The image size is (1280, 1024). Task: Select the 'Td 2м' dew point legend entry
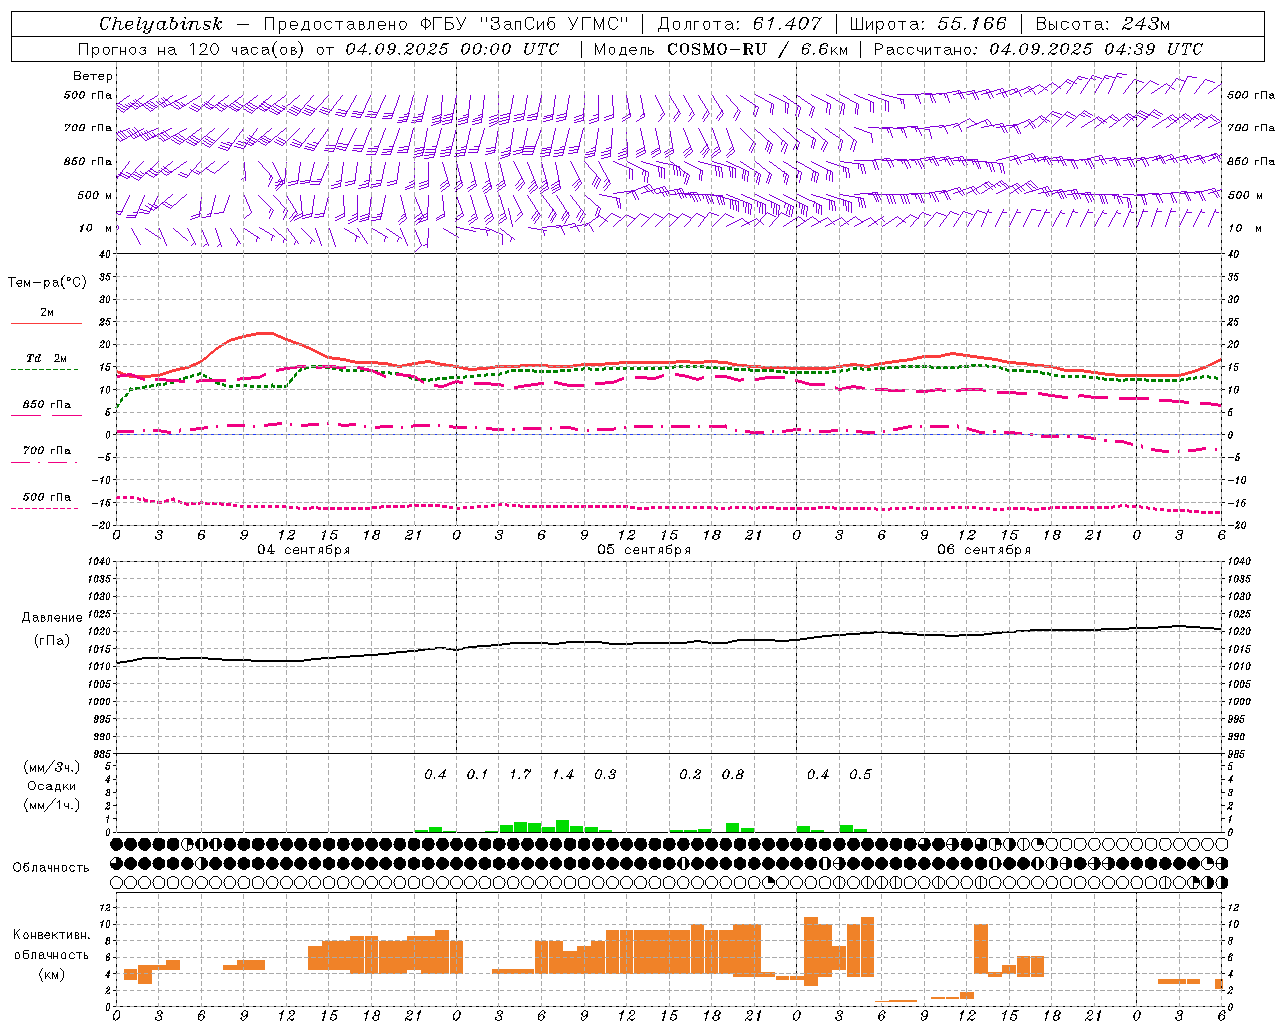[47, 358]
